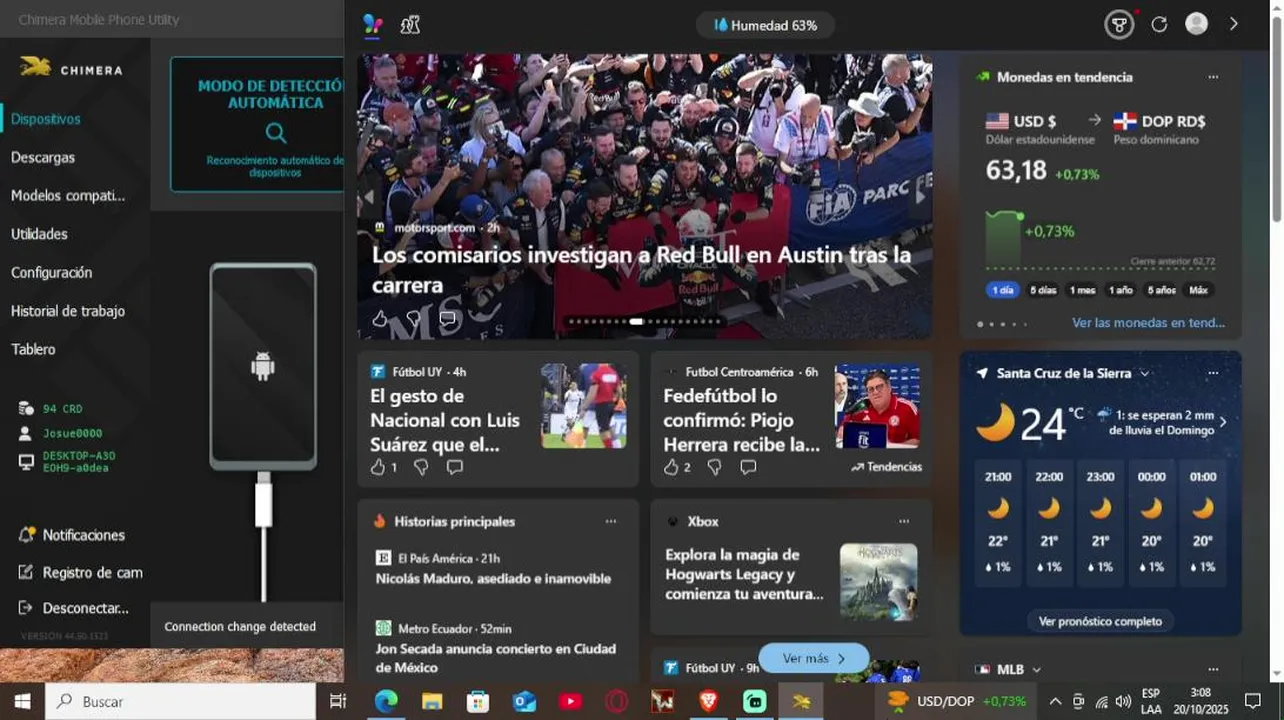
Task: Click the Josue0000 user name
Action: [x=72, y=433]
